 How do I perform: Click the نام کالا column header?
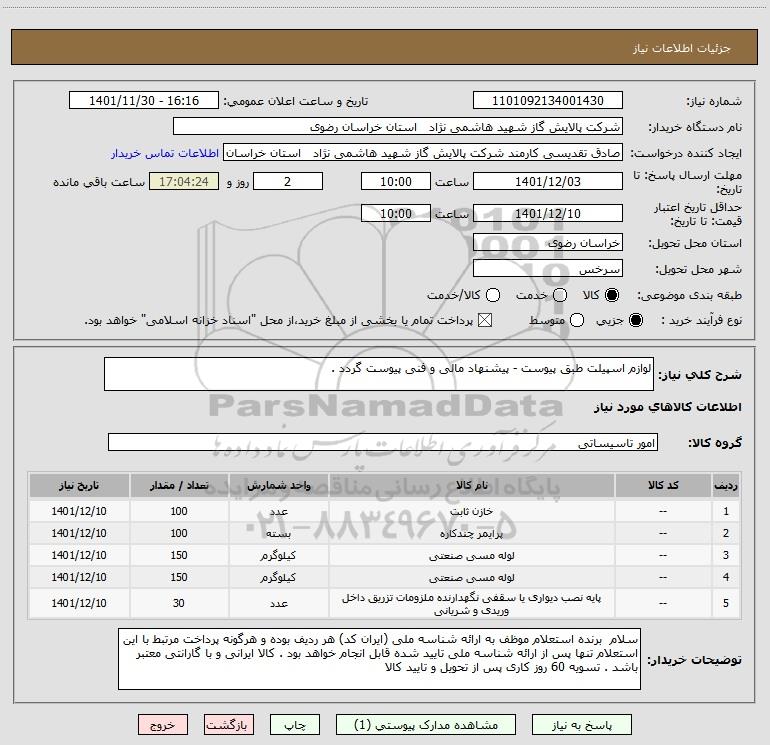(x=471, y=485)
